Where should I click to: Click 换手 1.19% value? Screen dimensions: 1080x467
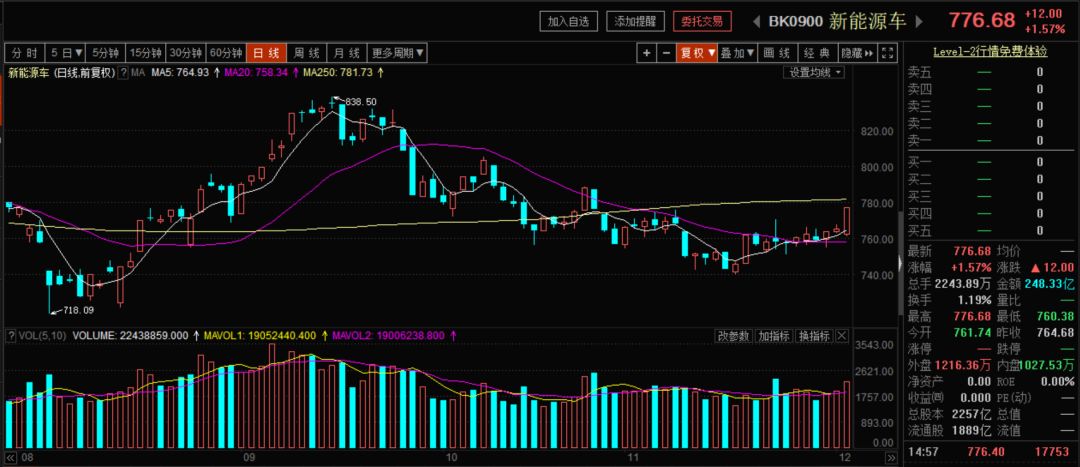[975, 300]
